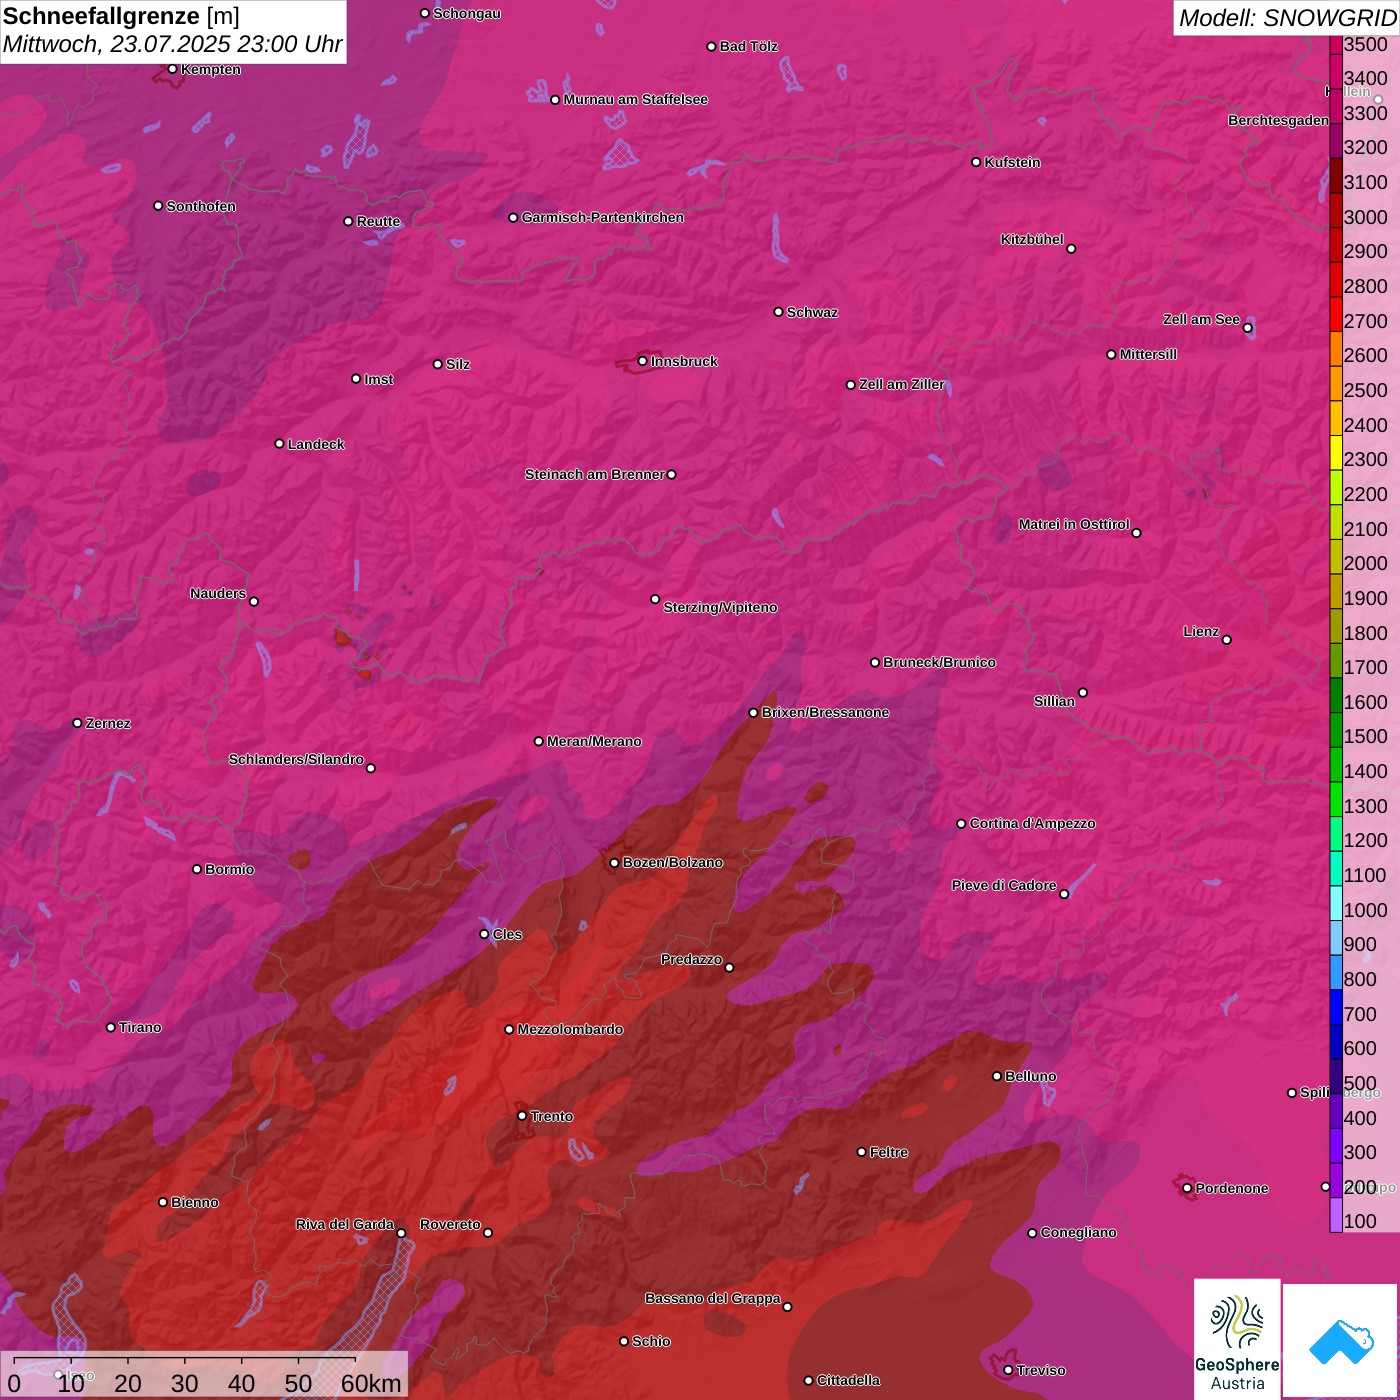Click the Zernez label

click(108, 723)
